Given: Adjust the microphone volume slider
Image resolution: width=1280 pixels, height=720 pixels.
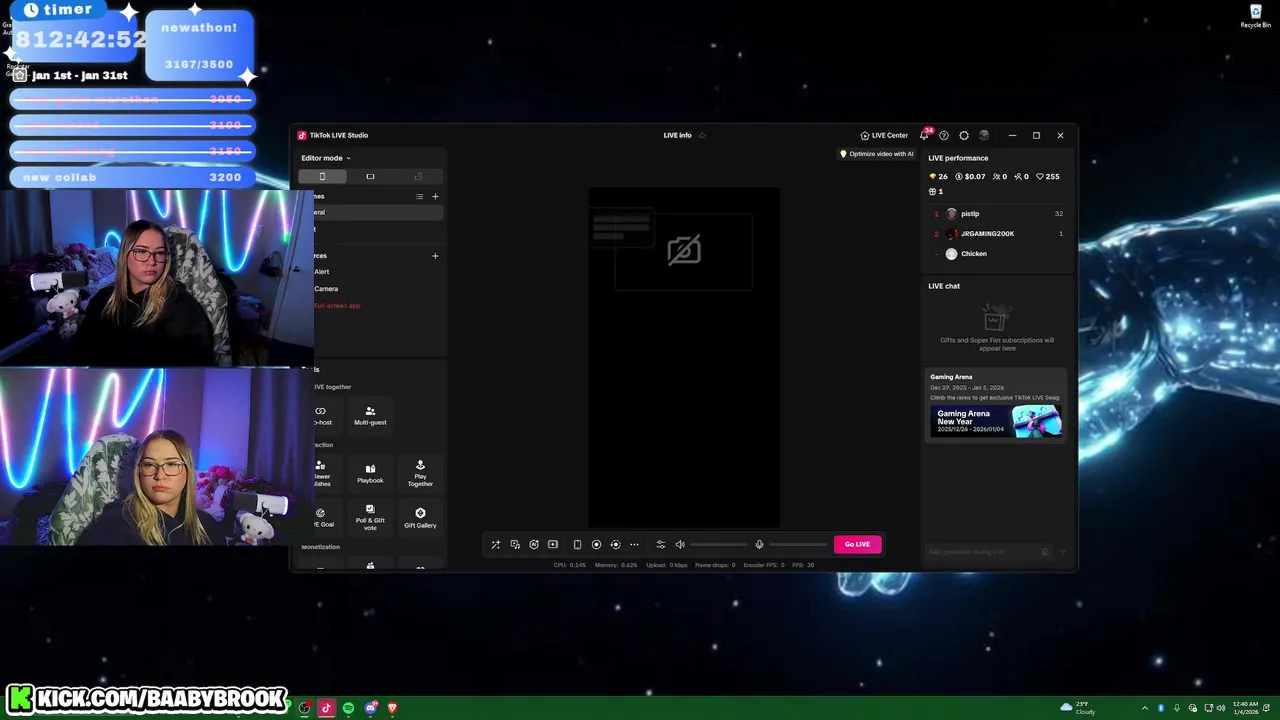Looking at the screenshot, I should coord(798,544).
